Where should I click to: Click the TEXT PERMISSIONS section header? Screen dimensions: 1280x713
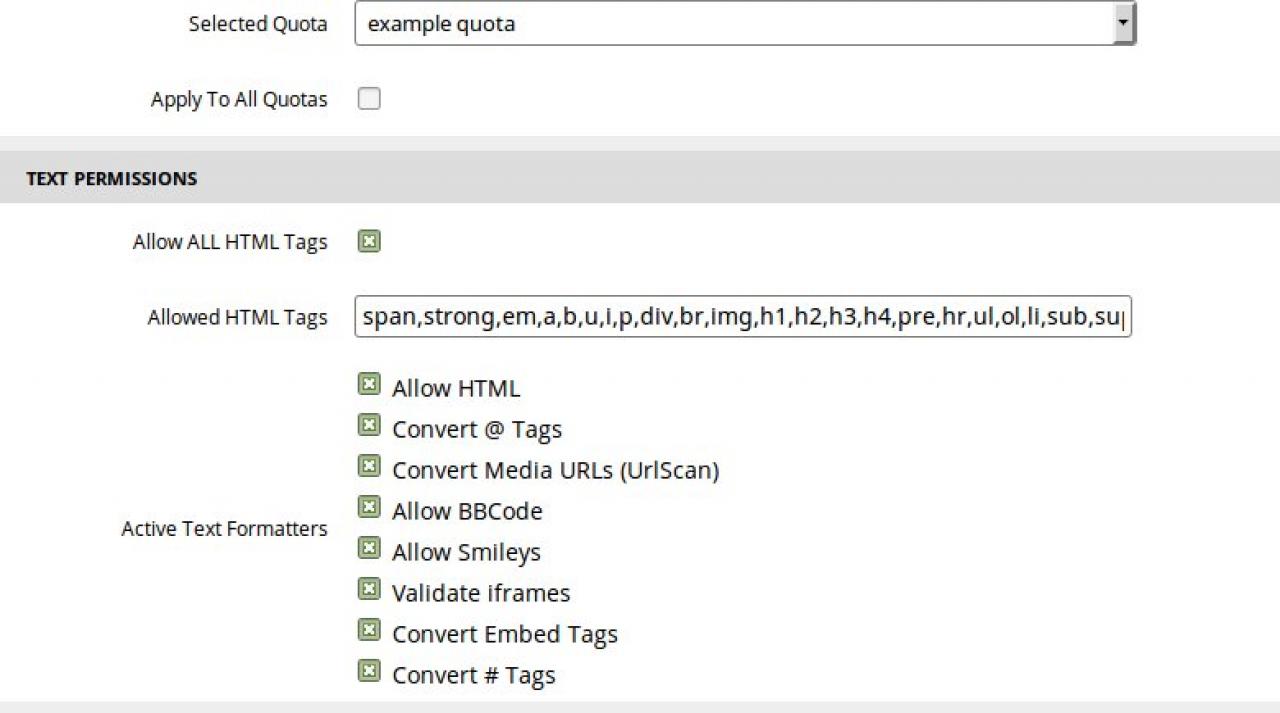point(112,179)
